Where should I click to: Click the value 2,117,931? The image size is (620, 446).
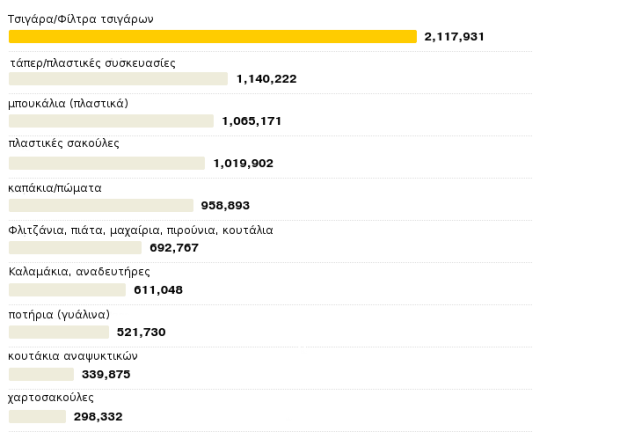(454, 37)
